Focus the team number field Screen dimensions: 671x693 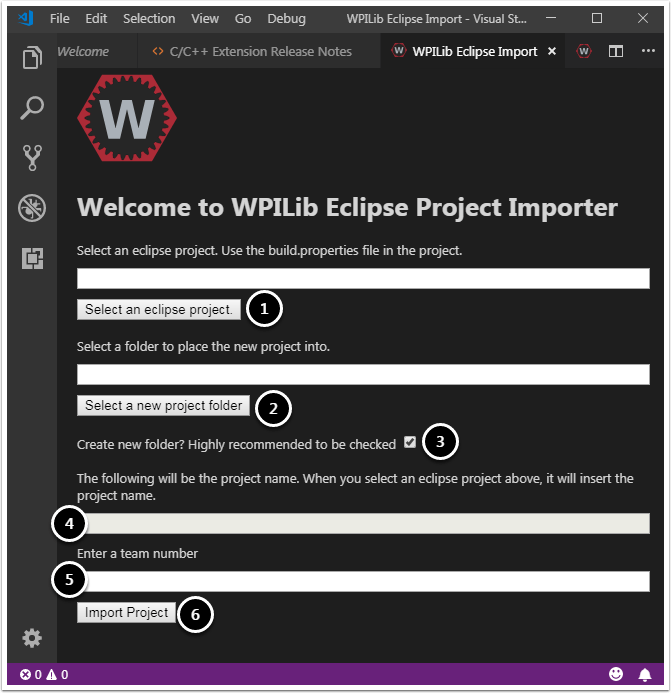[x=363, y=581]
